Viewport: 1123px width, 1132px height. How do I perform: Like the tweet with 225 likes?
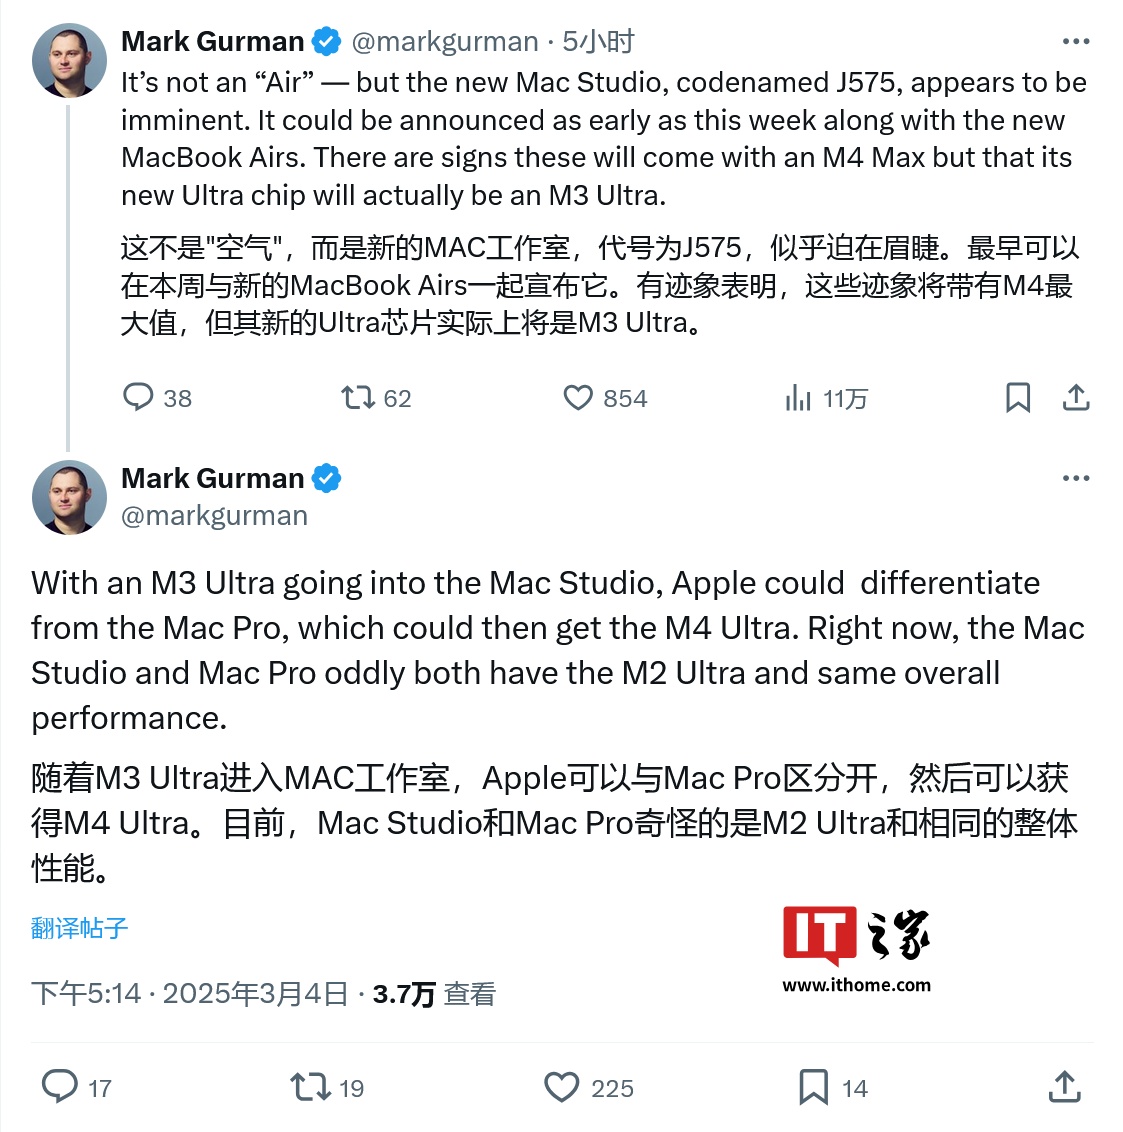(x=562, y=1087)
